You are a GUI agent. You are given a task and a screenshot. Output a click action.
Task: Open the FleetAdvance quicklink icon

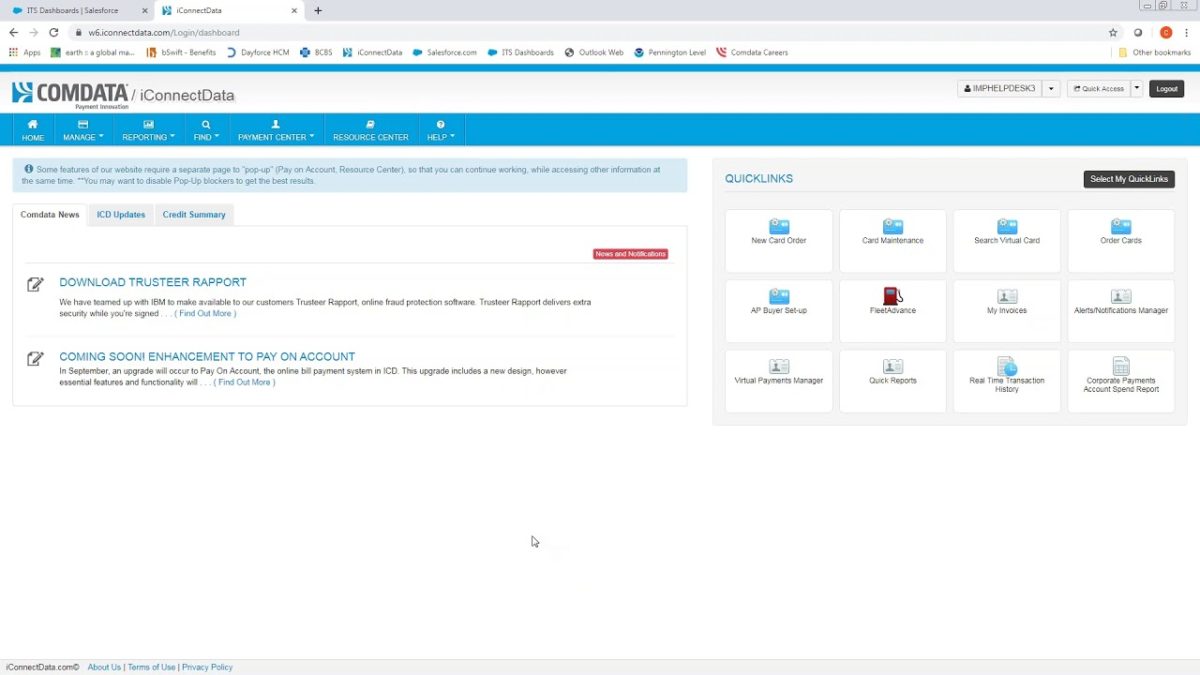(x=892, y=310)
